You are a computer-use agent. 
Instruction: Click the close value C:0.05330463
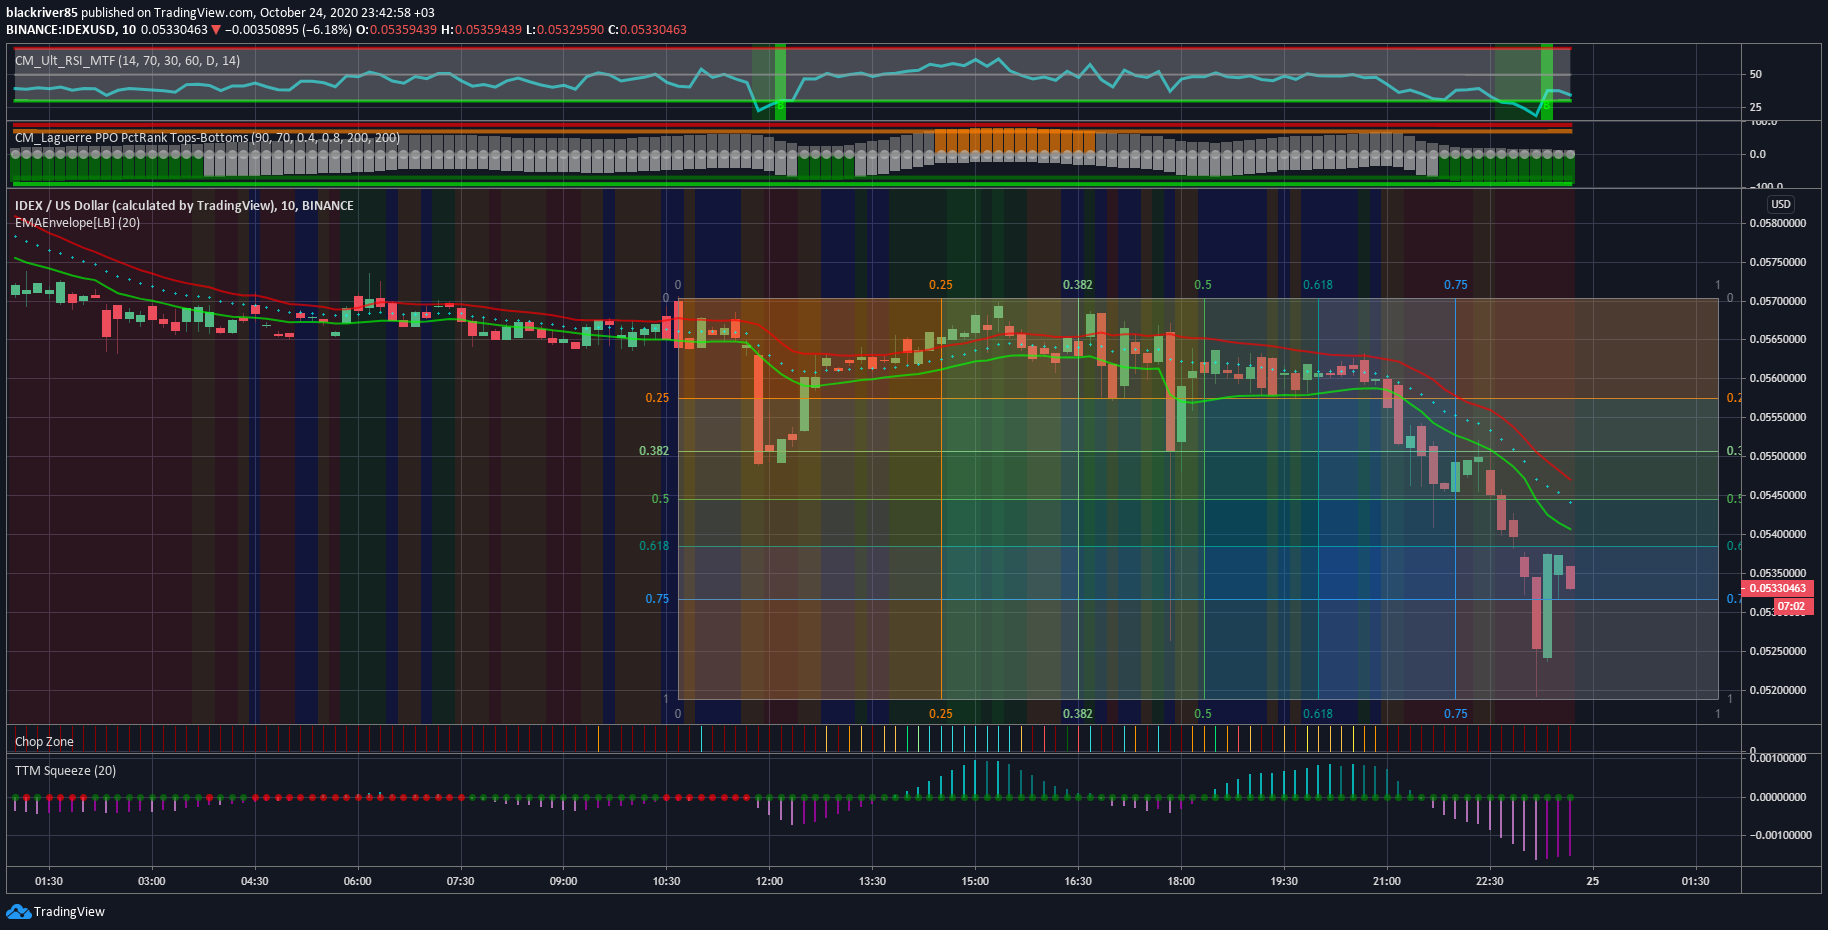pyautogui.click(x=648, y=29)
